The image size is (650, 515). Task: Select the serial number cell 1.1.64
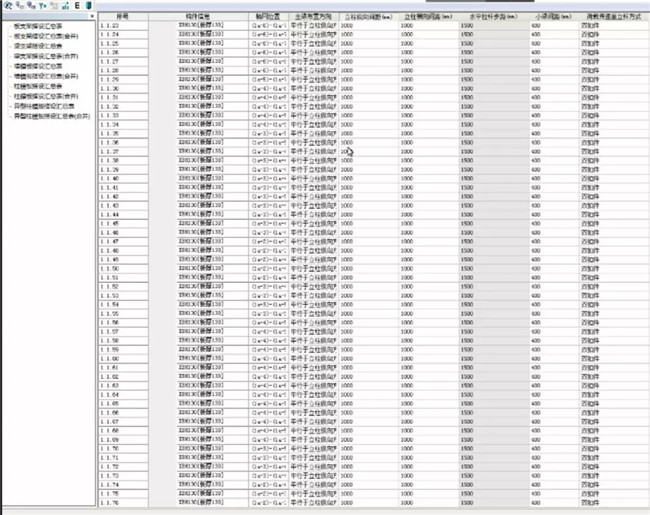pyautogui.click(x=123, y=395)
